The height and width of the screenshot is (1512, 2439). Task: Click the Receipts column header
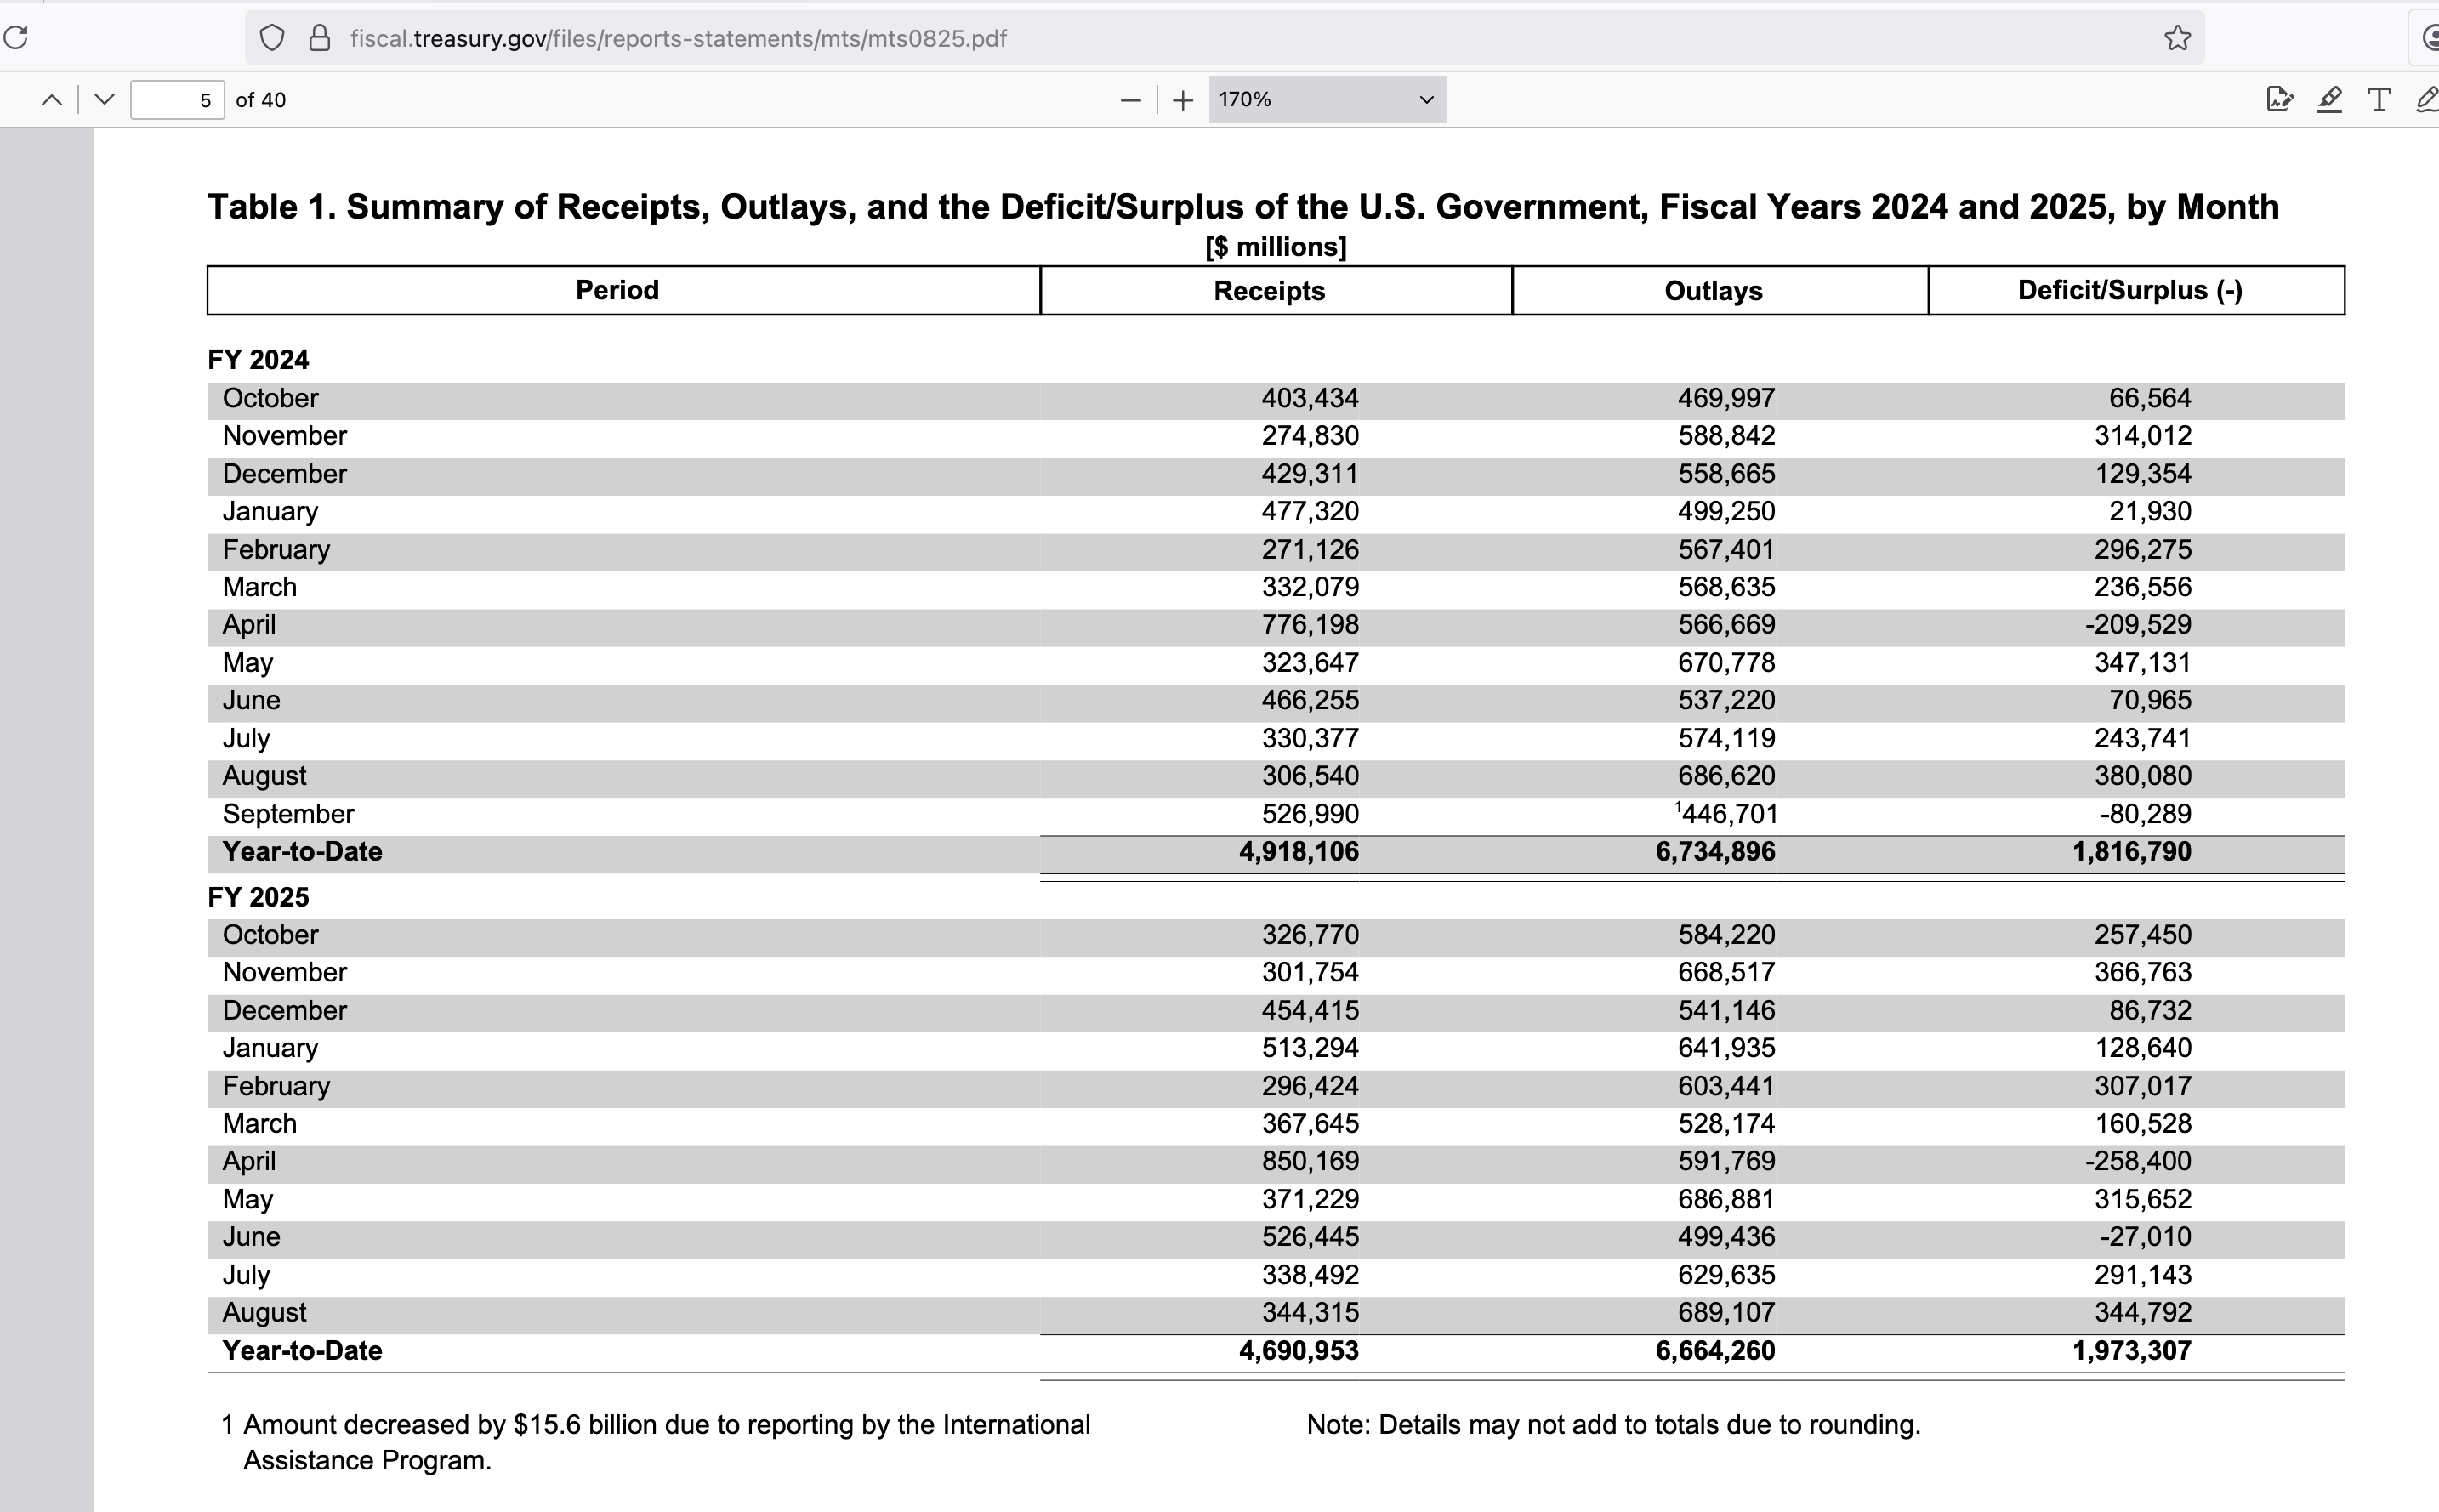1269,291
